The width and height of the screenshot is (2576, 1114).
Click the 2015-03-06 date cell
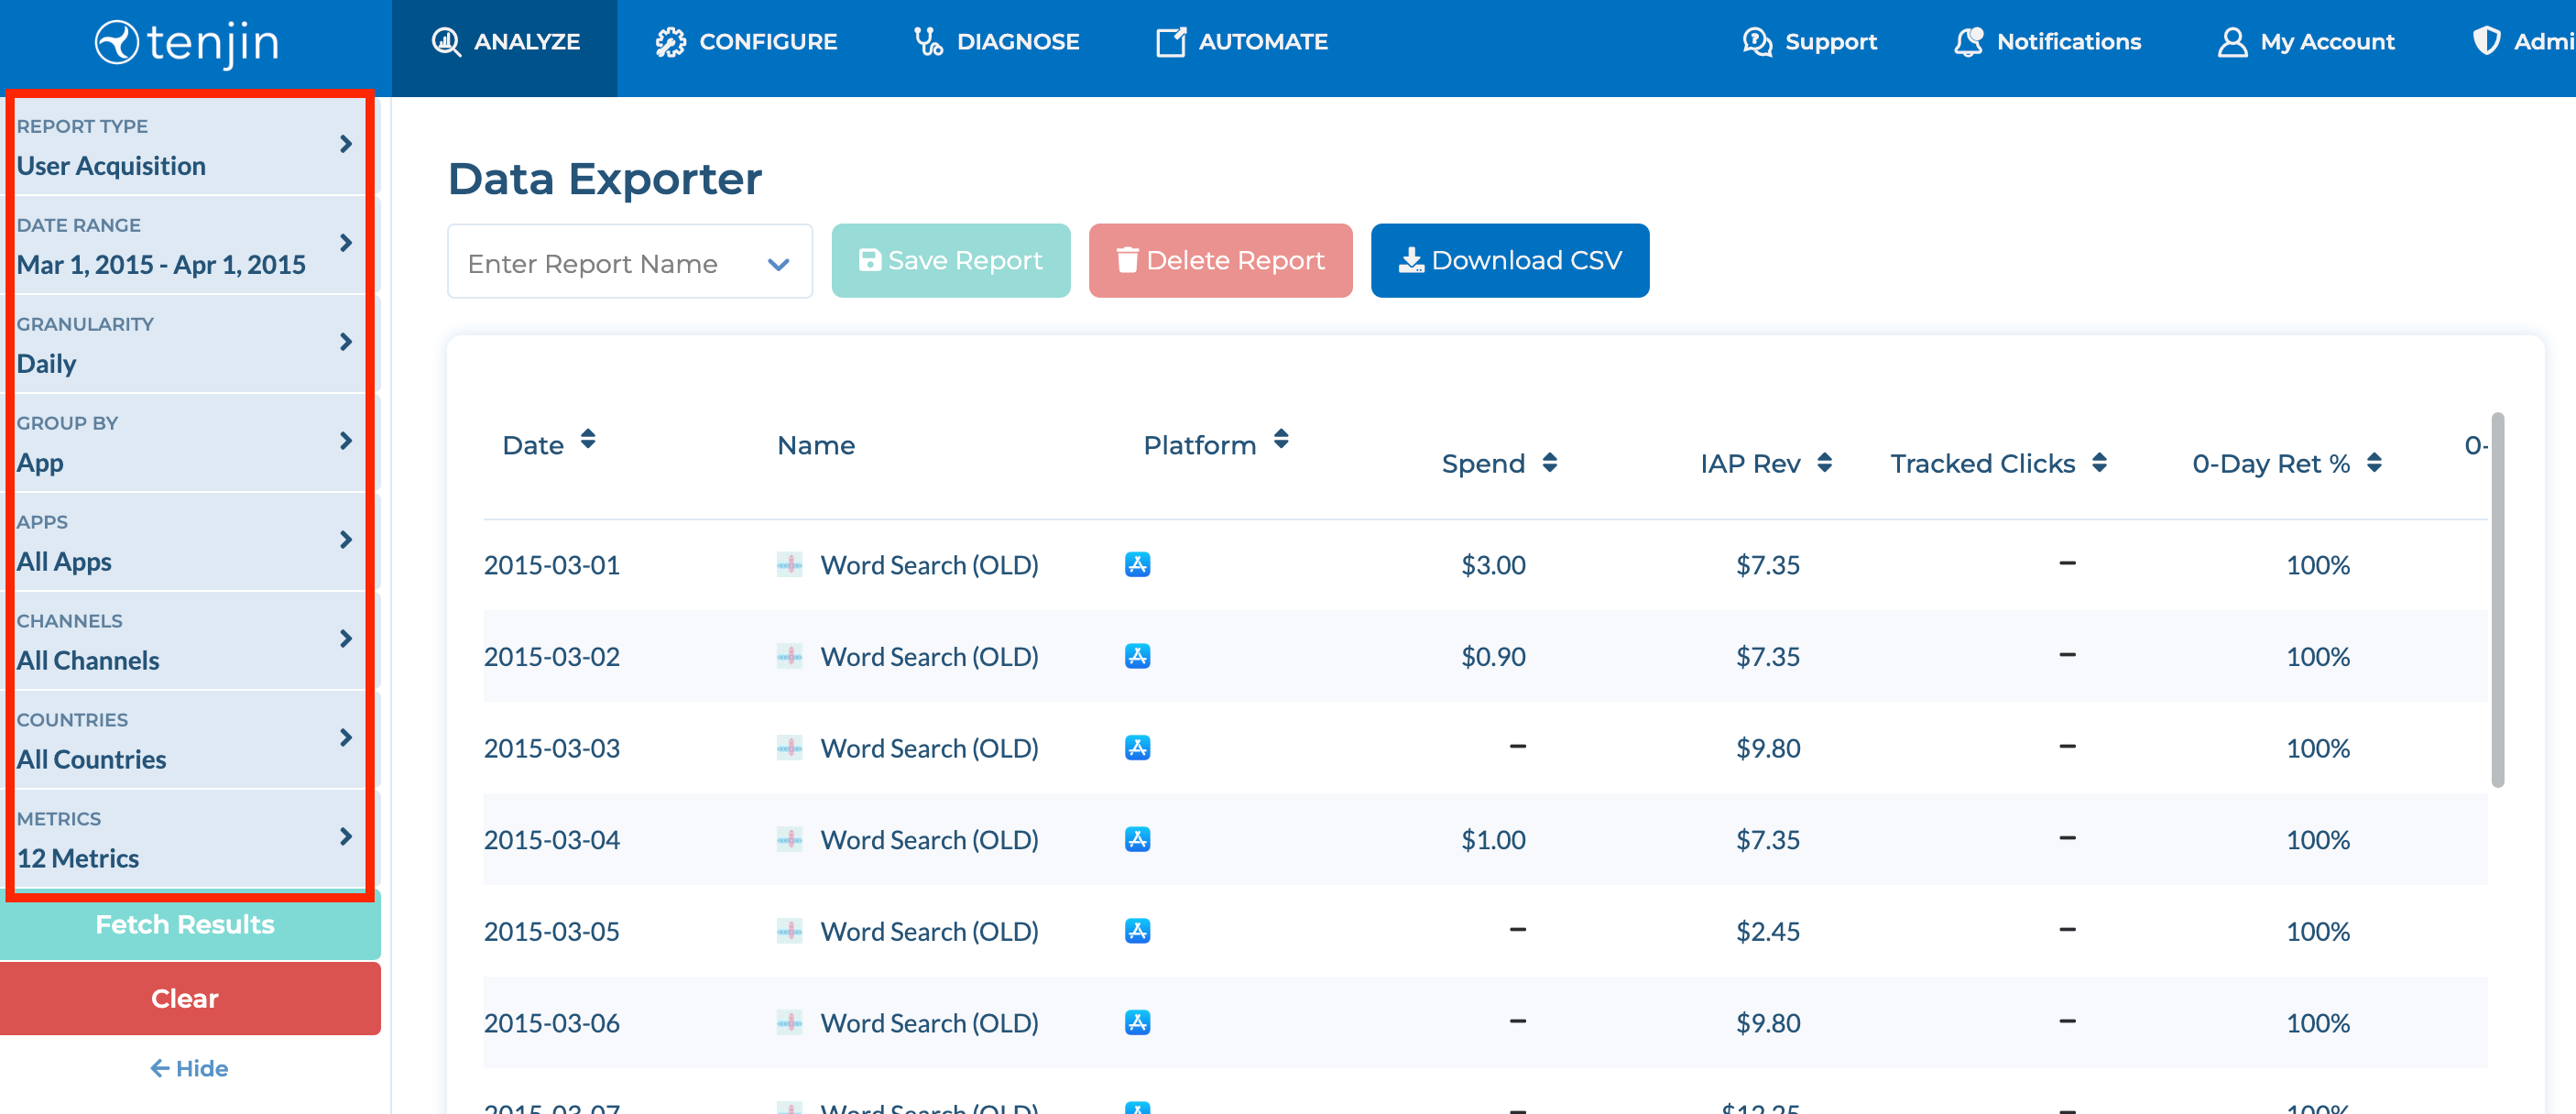tap(552, 1023)
